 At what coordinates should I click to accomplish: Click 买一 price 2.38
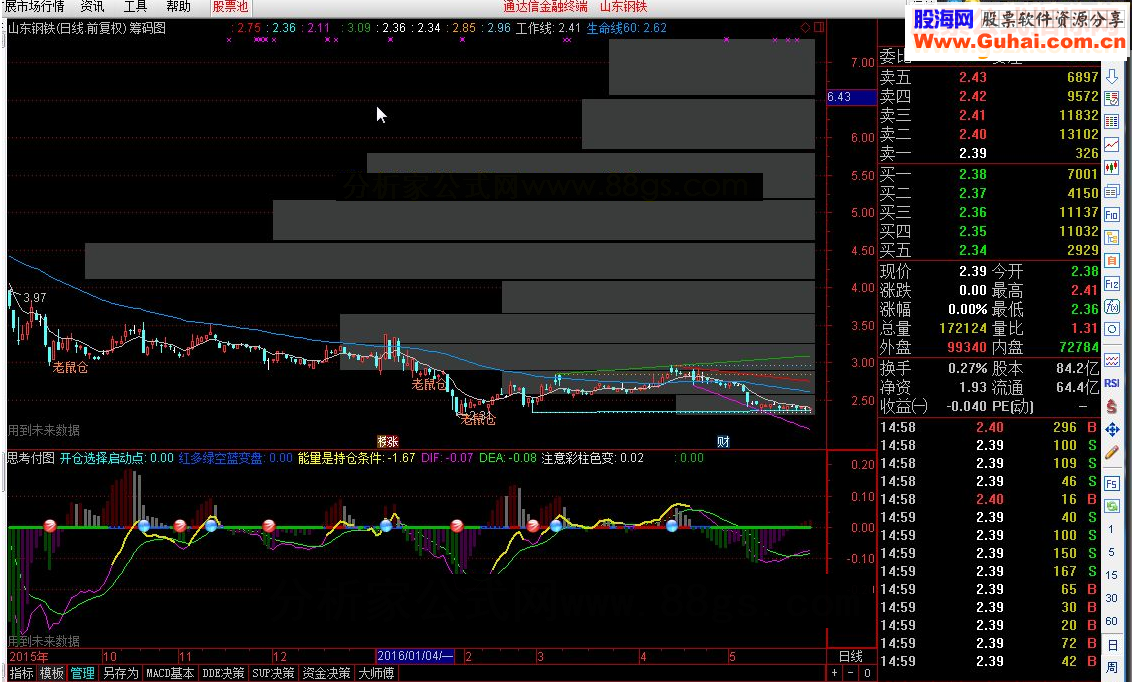tap(972, 174)
